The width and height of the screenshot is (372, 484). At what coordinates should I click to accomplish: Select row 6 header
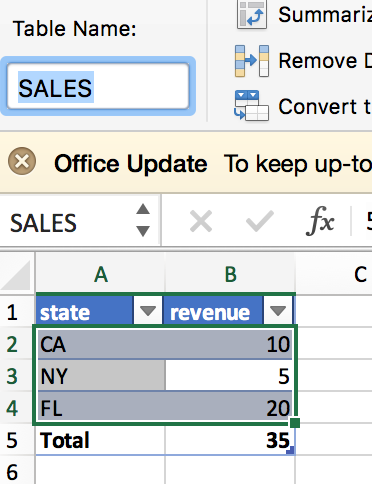17,471
